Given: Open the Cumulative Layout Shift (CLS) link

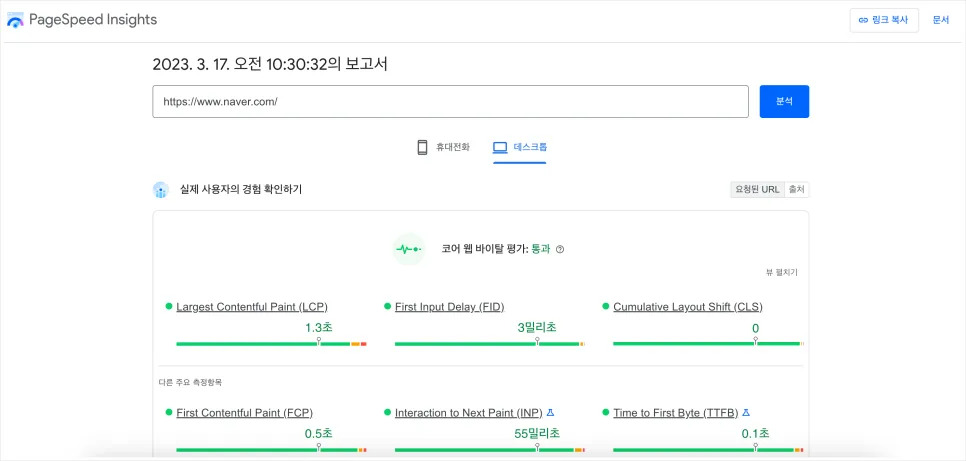Looking at the screenshot, I should tap(688, 307).
